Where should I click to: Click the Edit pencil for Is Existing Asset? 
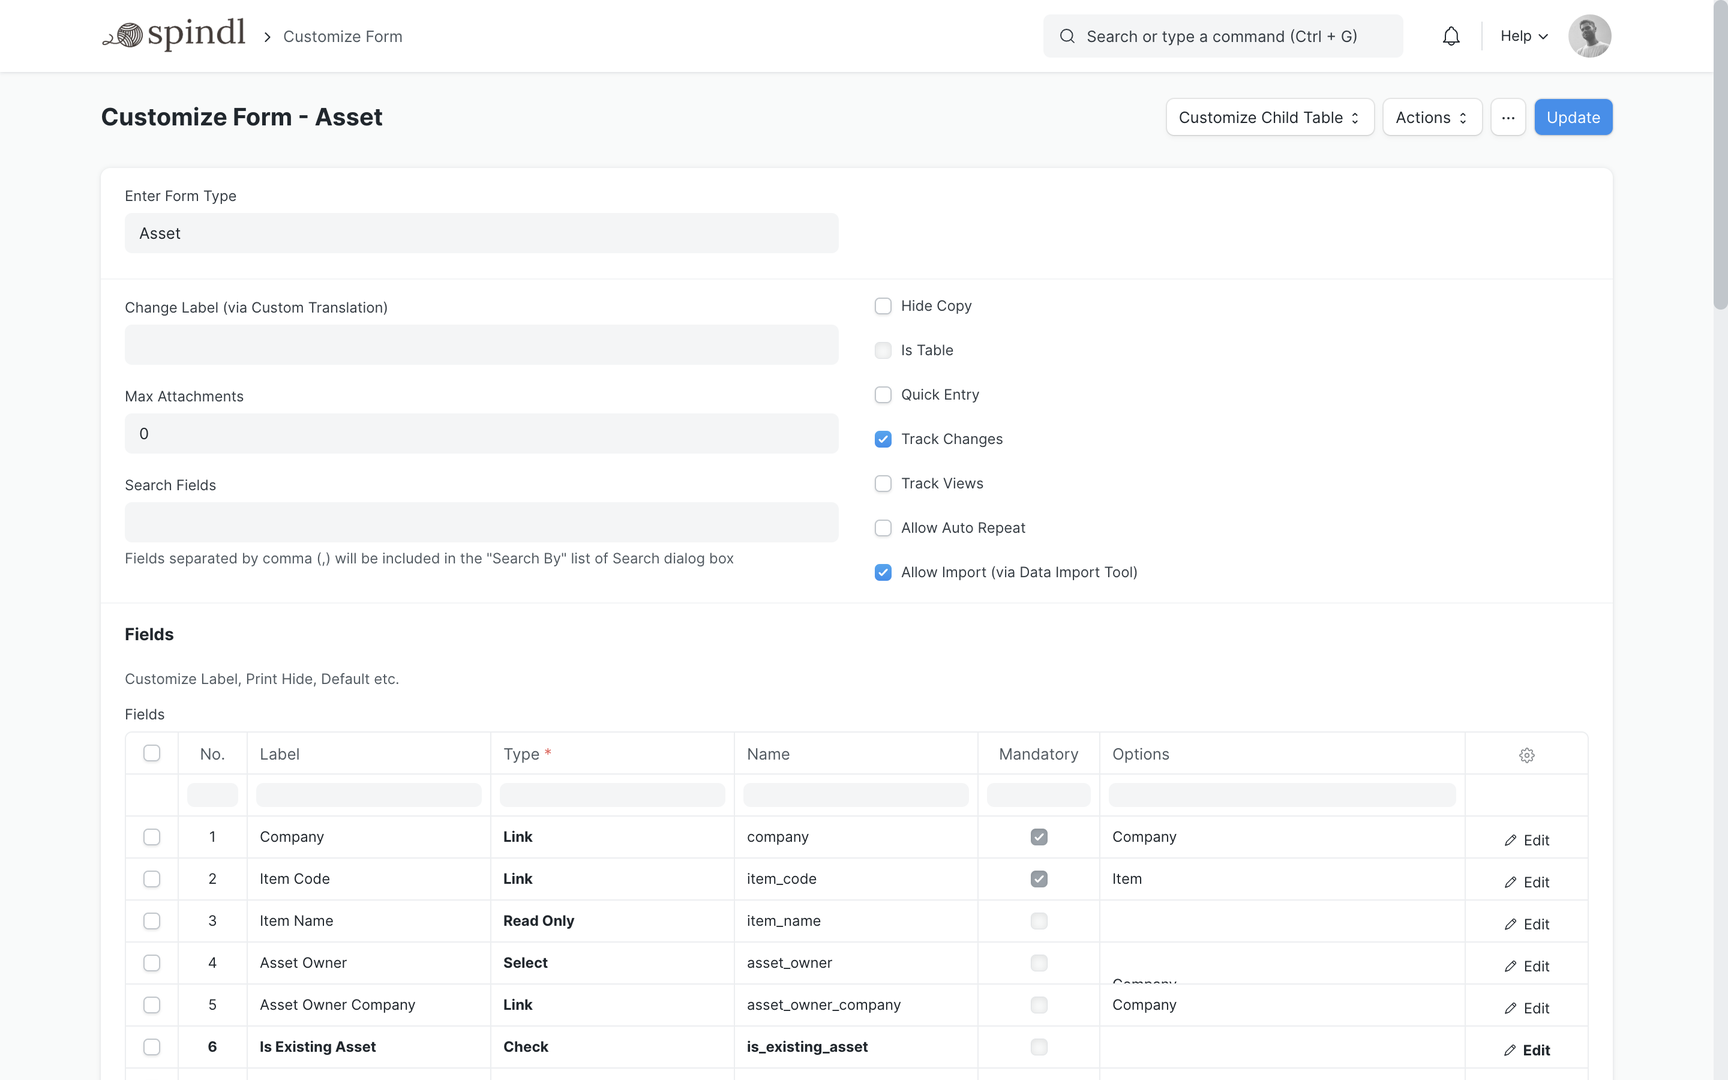pos(1527,1050)
